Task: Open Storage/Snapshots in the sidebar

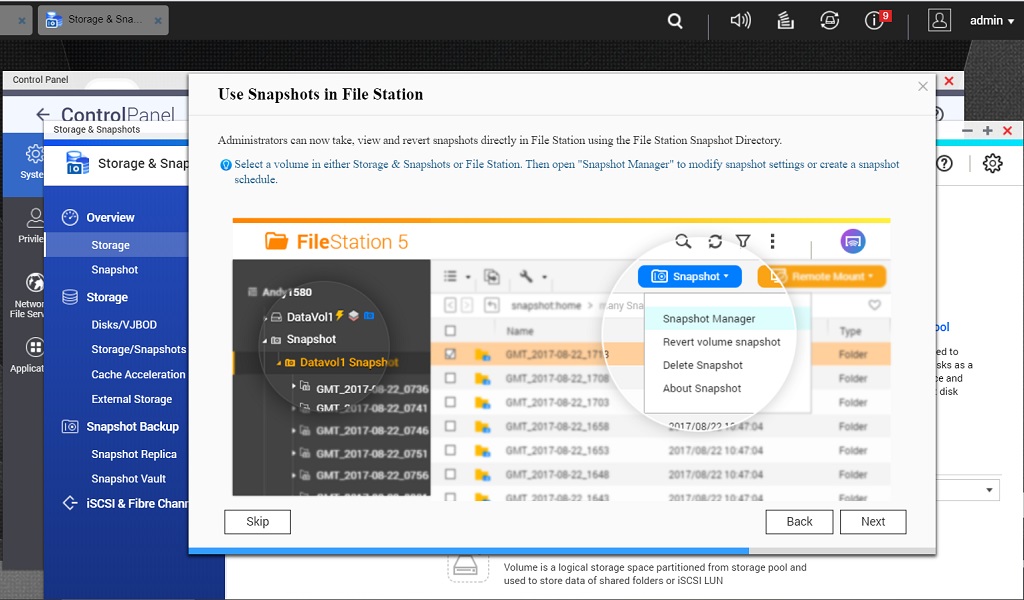Action: [x=138, y=349]
